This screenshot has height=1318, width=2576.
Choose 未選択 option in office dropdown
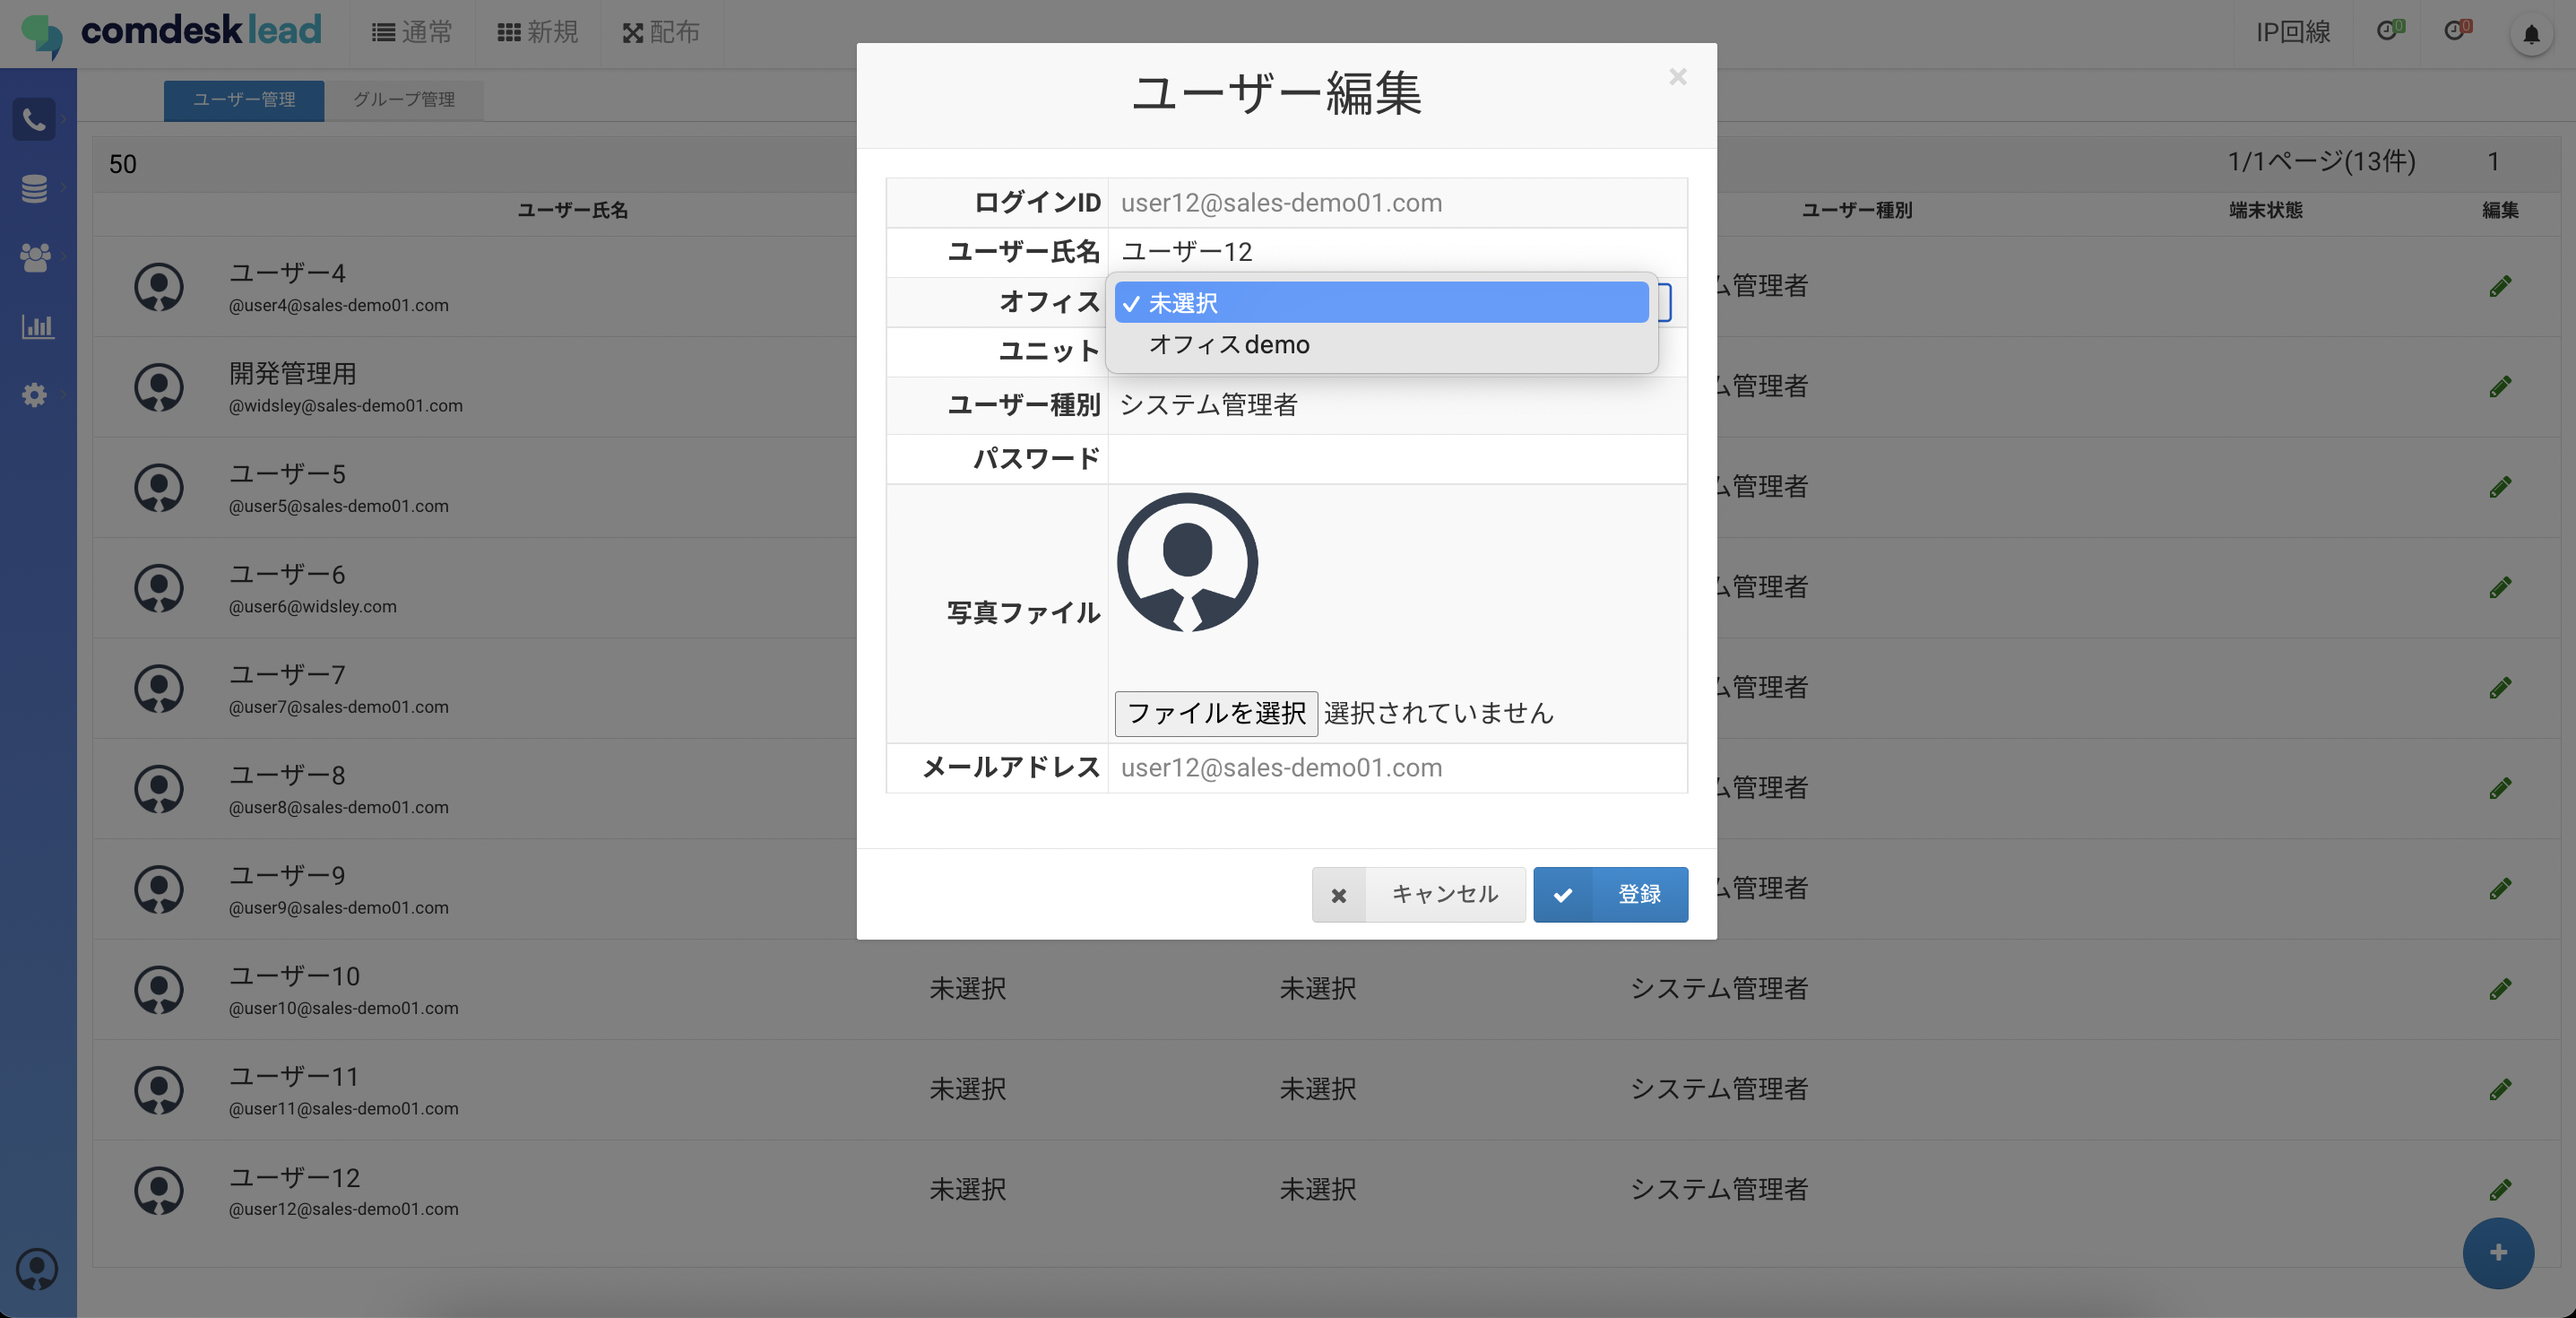(1380, 303)
